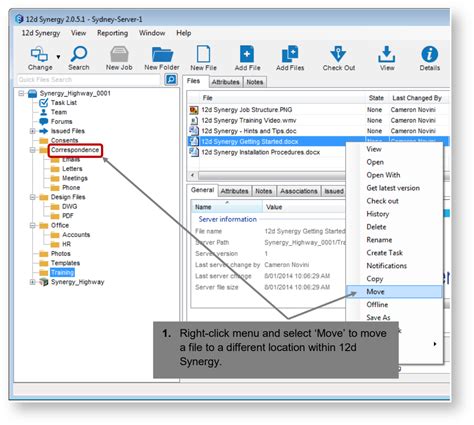
Task: Select the Consents folder
Action: click(x=64, y=140)
